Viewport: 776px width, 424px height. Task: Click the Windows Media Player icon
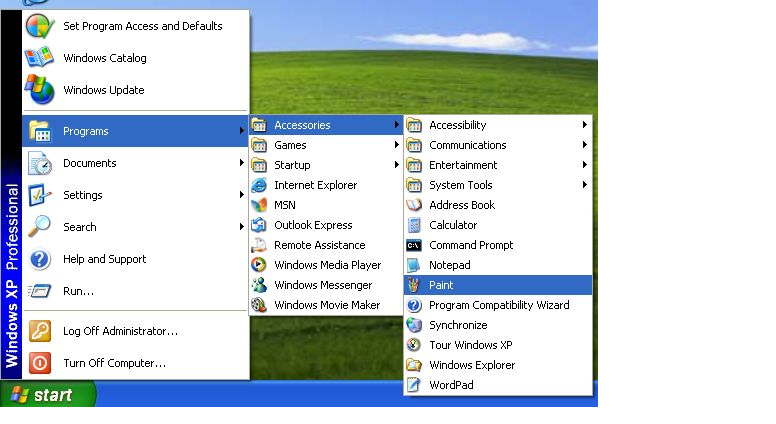(259, 265)
